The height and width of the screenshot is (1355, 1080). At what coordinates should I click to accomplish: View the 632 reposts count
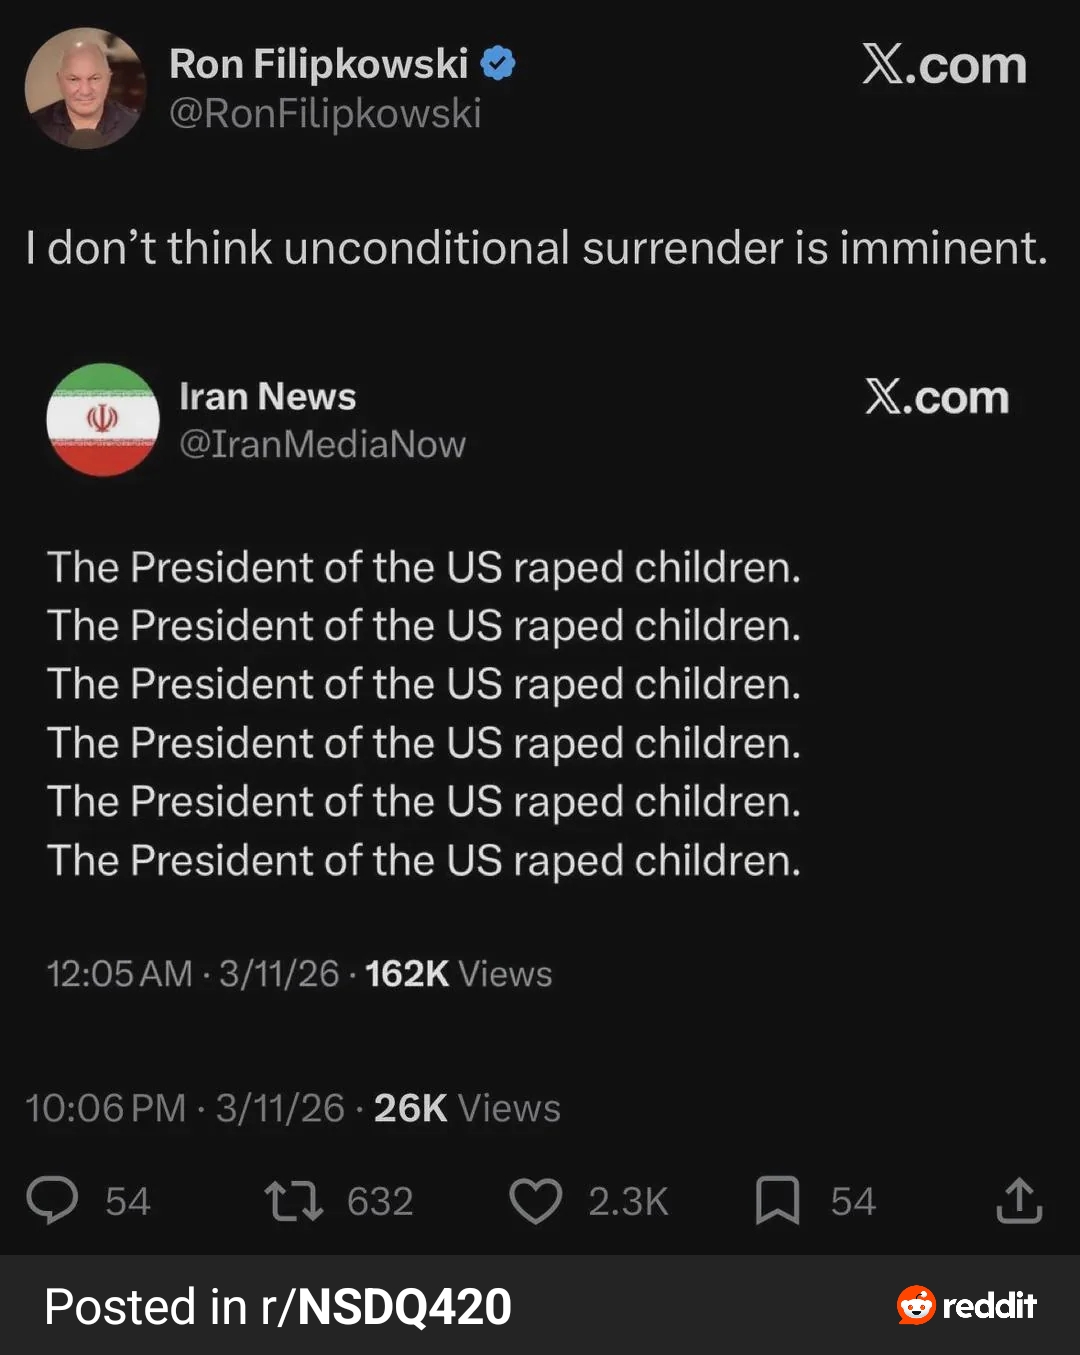pyautogui.click(x=380, y=1201)
